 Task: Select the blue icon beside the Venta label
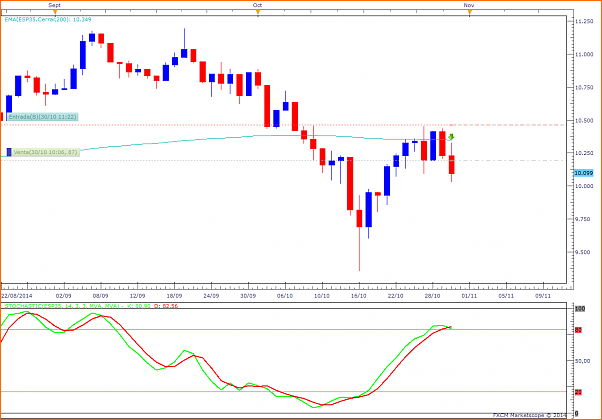[x=9, y=152]
